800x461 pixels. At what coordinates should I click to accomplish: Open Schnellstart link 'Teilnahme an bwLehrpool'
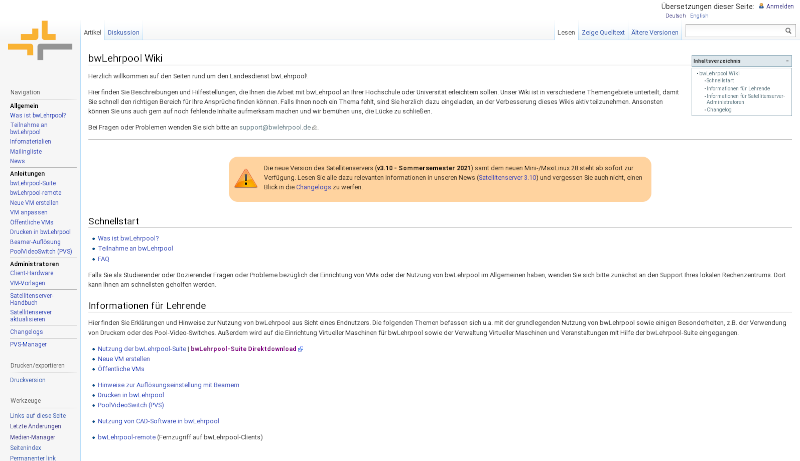point(135,248)
